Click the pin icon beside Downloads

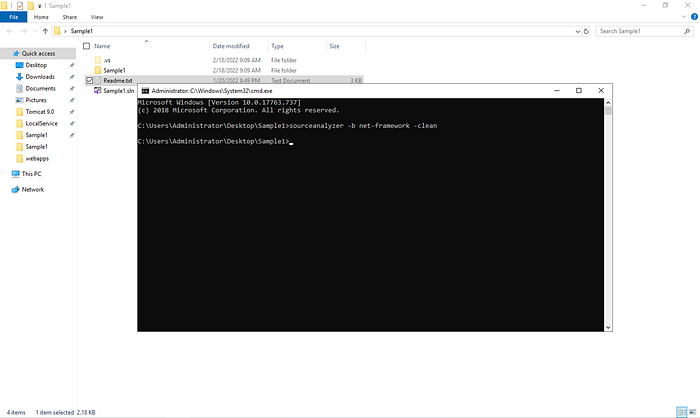click(71, 77)
